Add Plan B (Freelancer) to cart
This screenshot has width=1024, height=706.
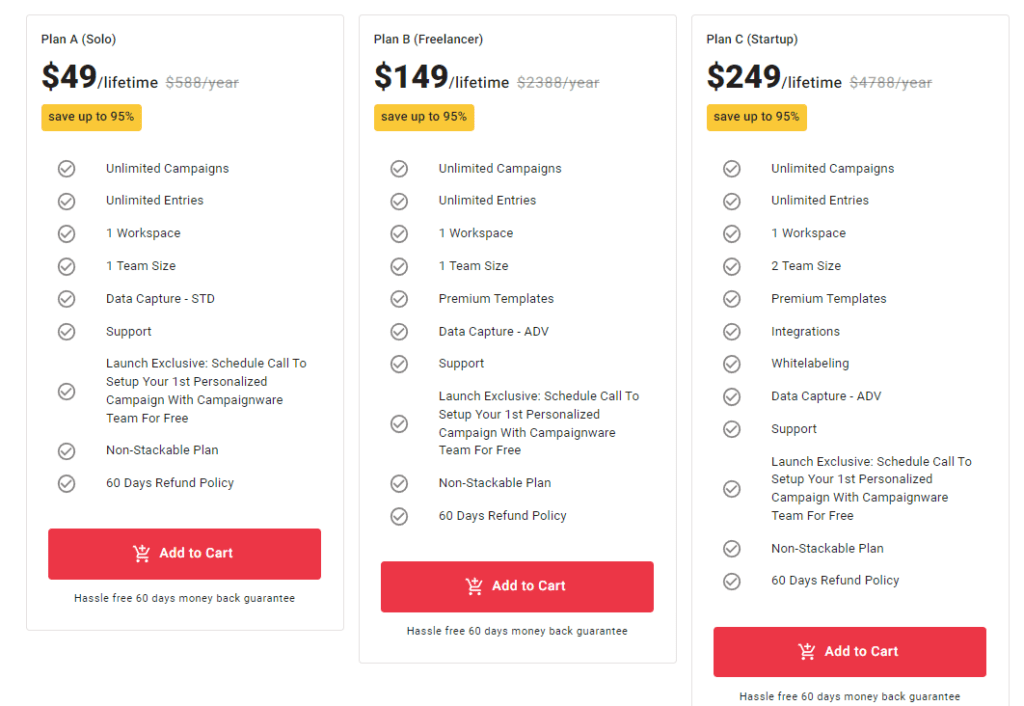[x=516, y=587]
